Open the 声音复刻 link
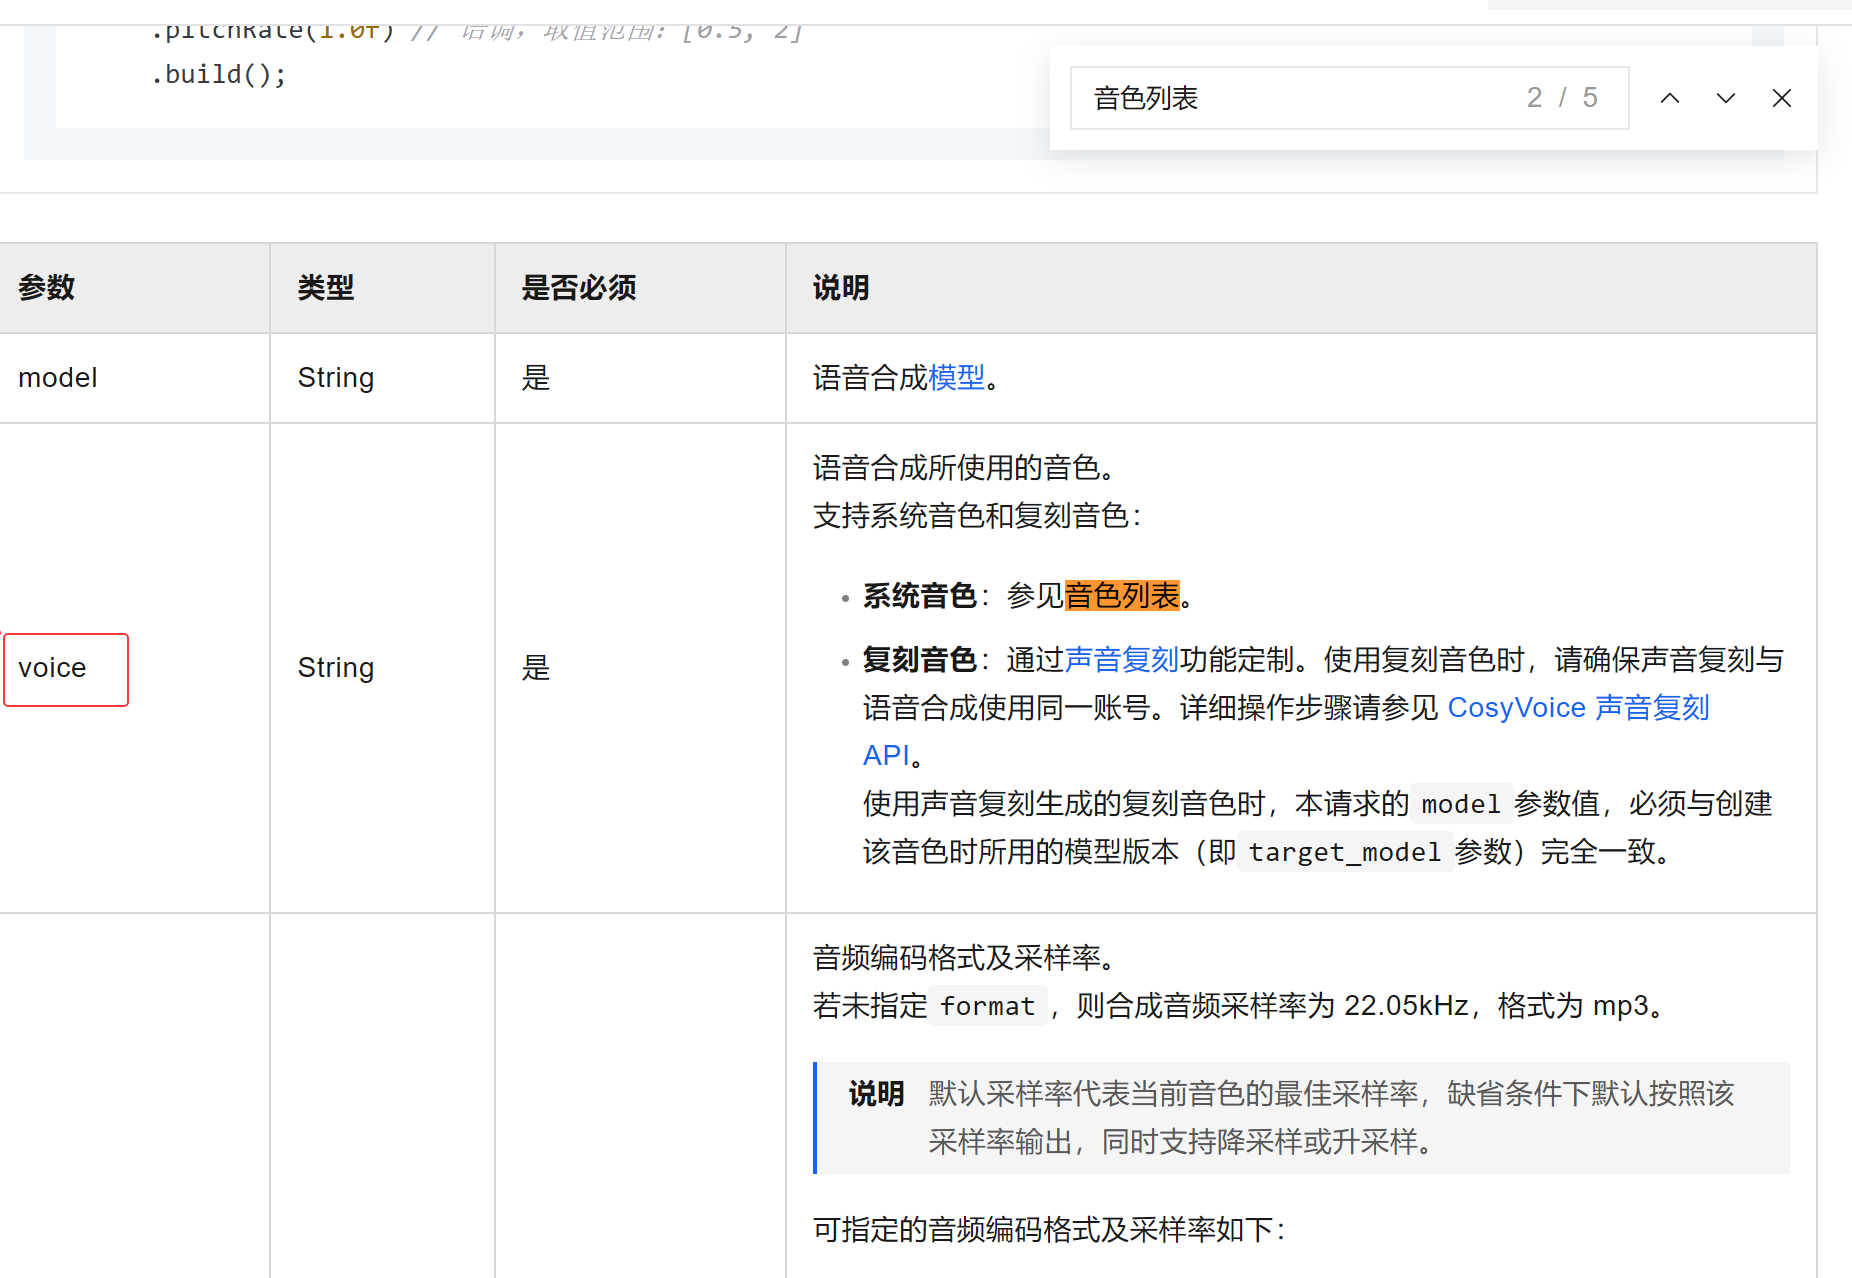 pos(1122,660)
